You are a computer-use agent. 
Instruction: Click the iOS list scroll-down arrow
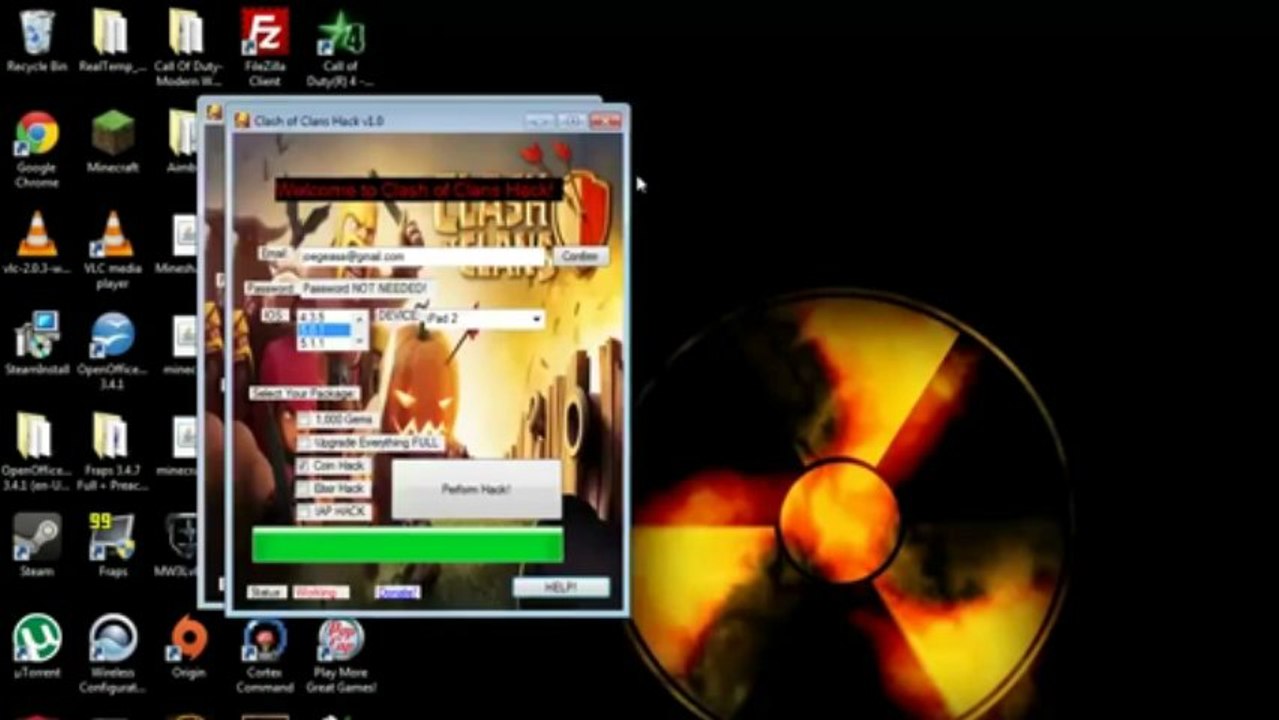tap(360, 343)
